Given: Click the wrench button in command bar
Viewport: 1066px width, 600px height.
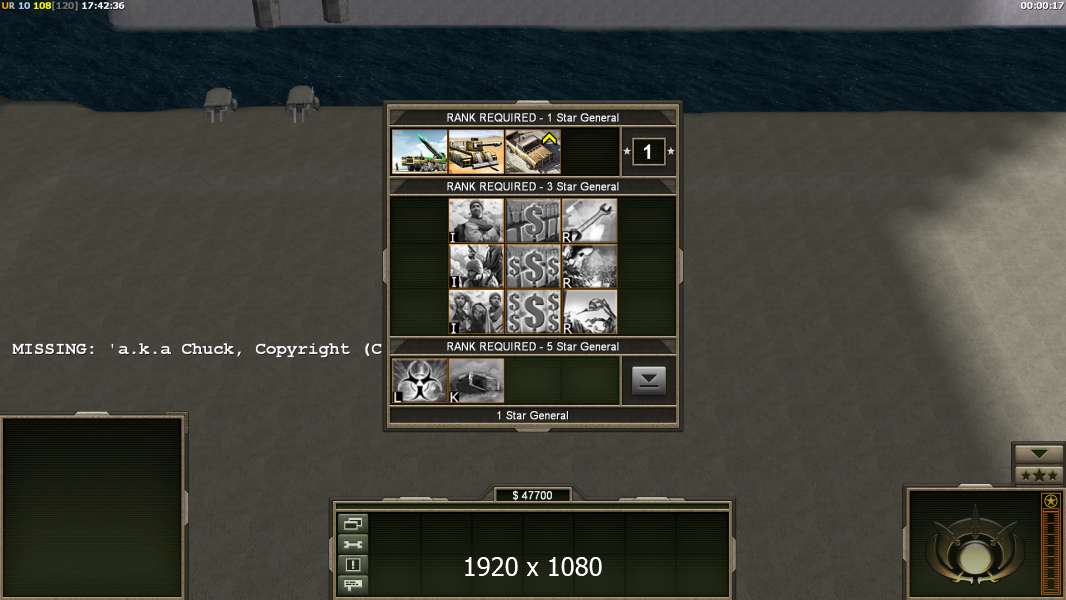Looking at the screenshot, I should point(353,544).
